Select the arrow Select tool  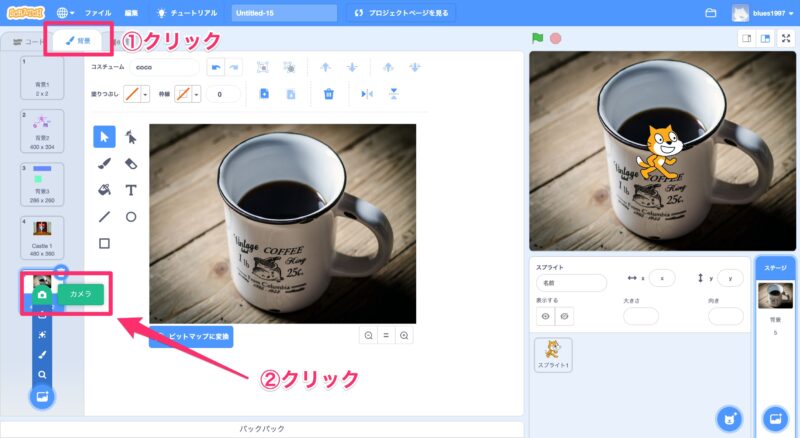(104, 137)
